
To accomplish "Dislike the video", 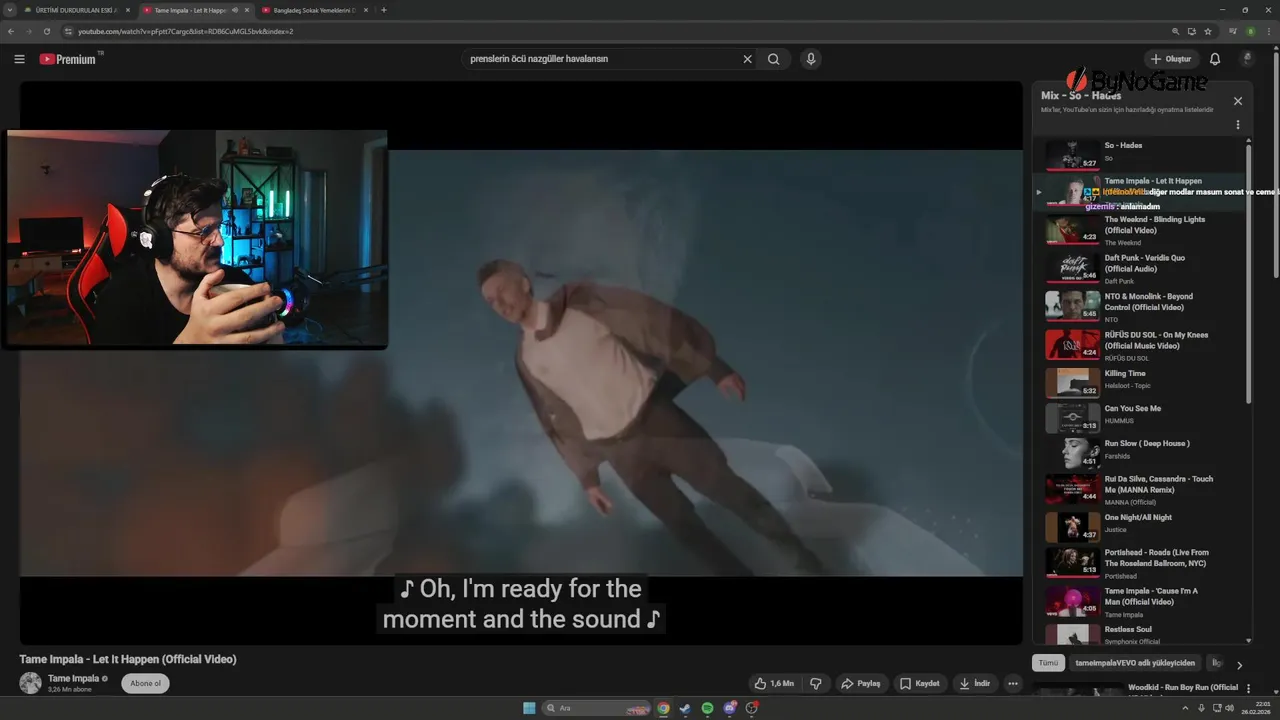I will [816, 683].
